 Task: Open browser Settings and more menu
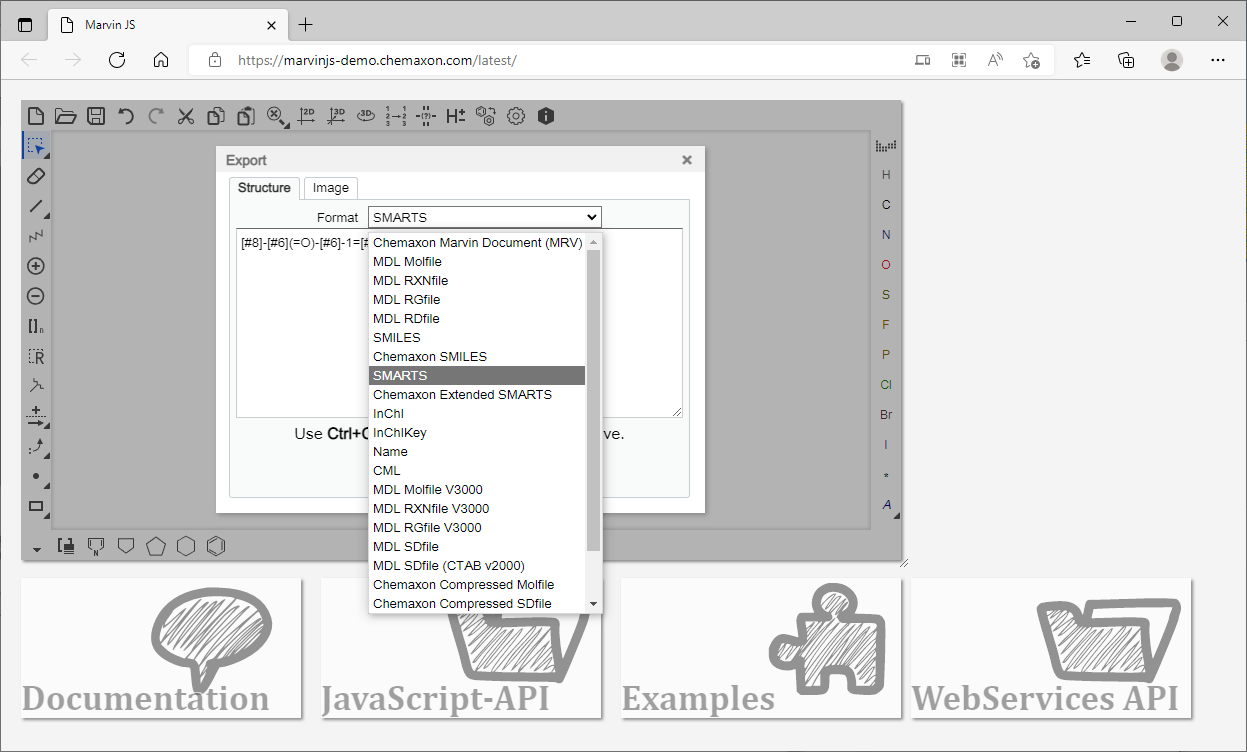click(1218, 60)
